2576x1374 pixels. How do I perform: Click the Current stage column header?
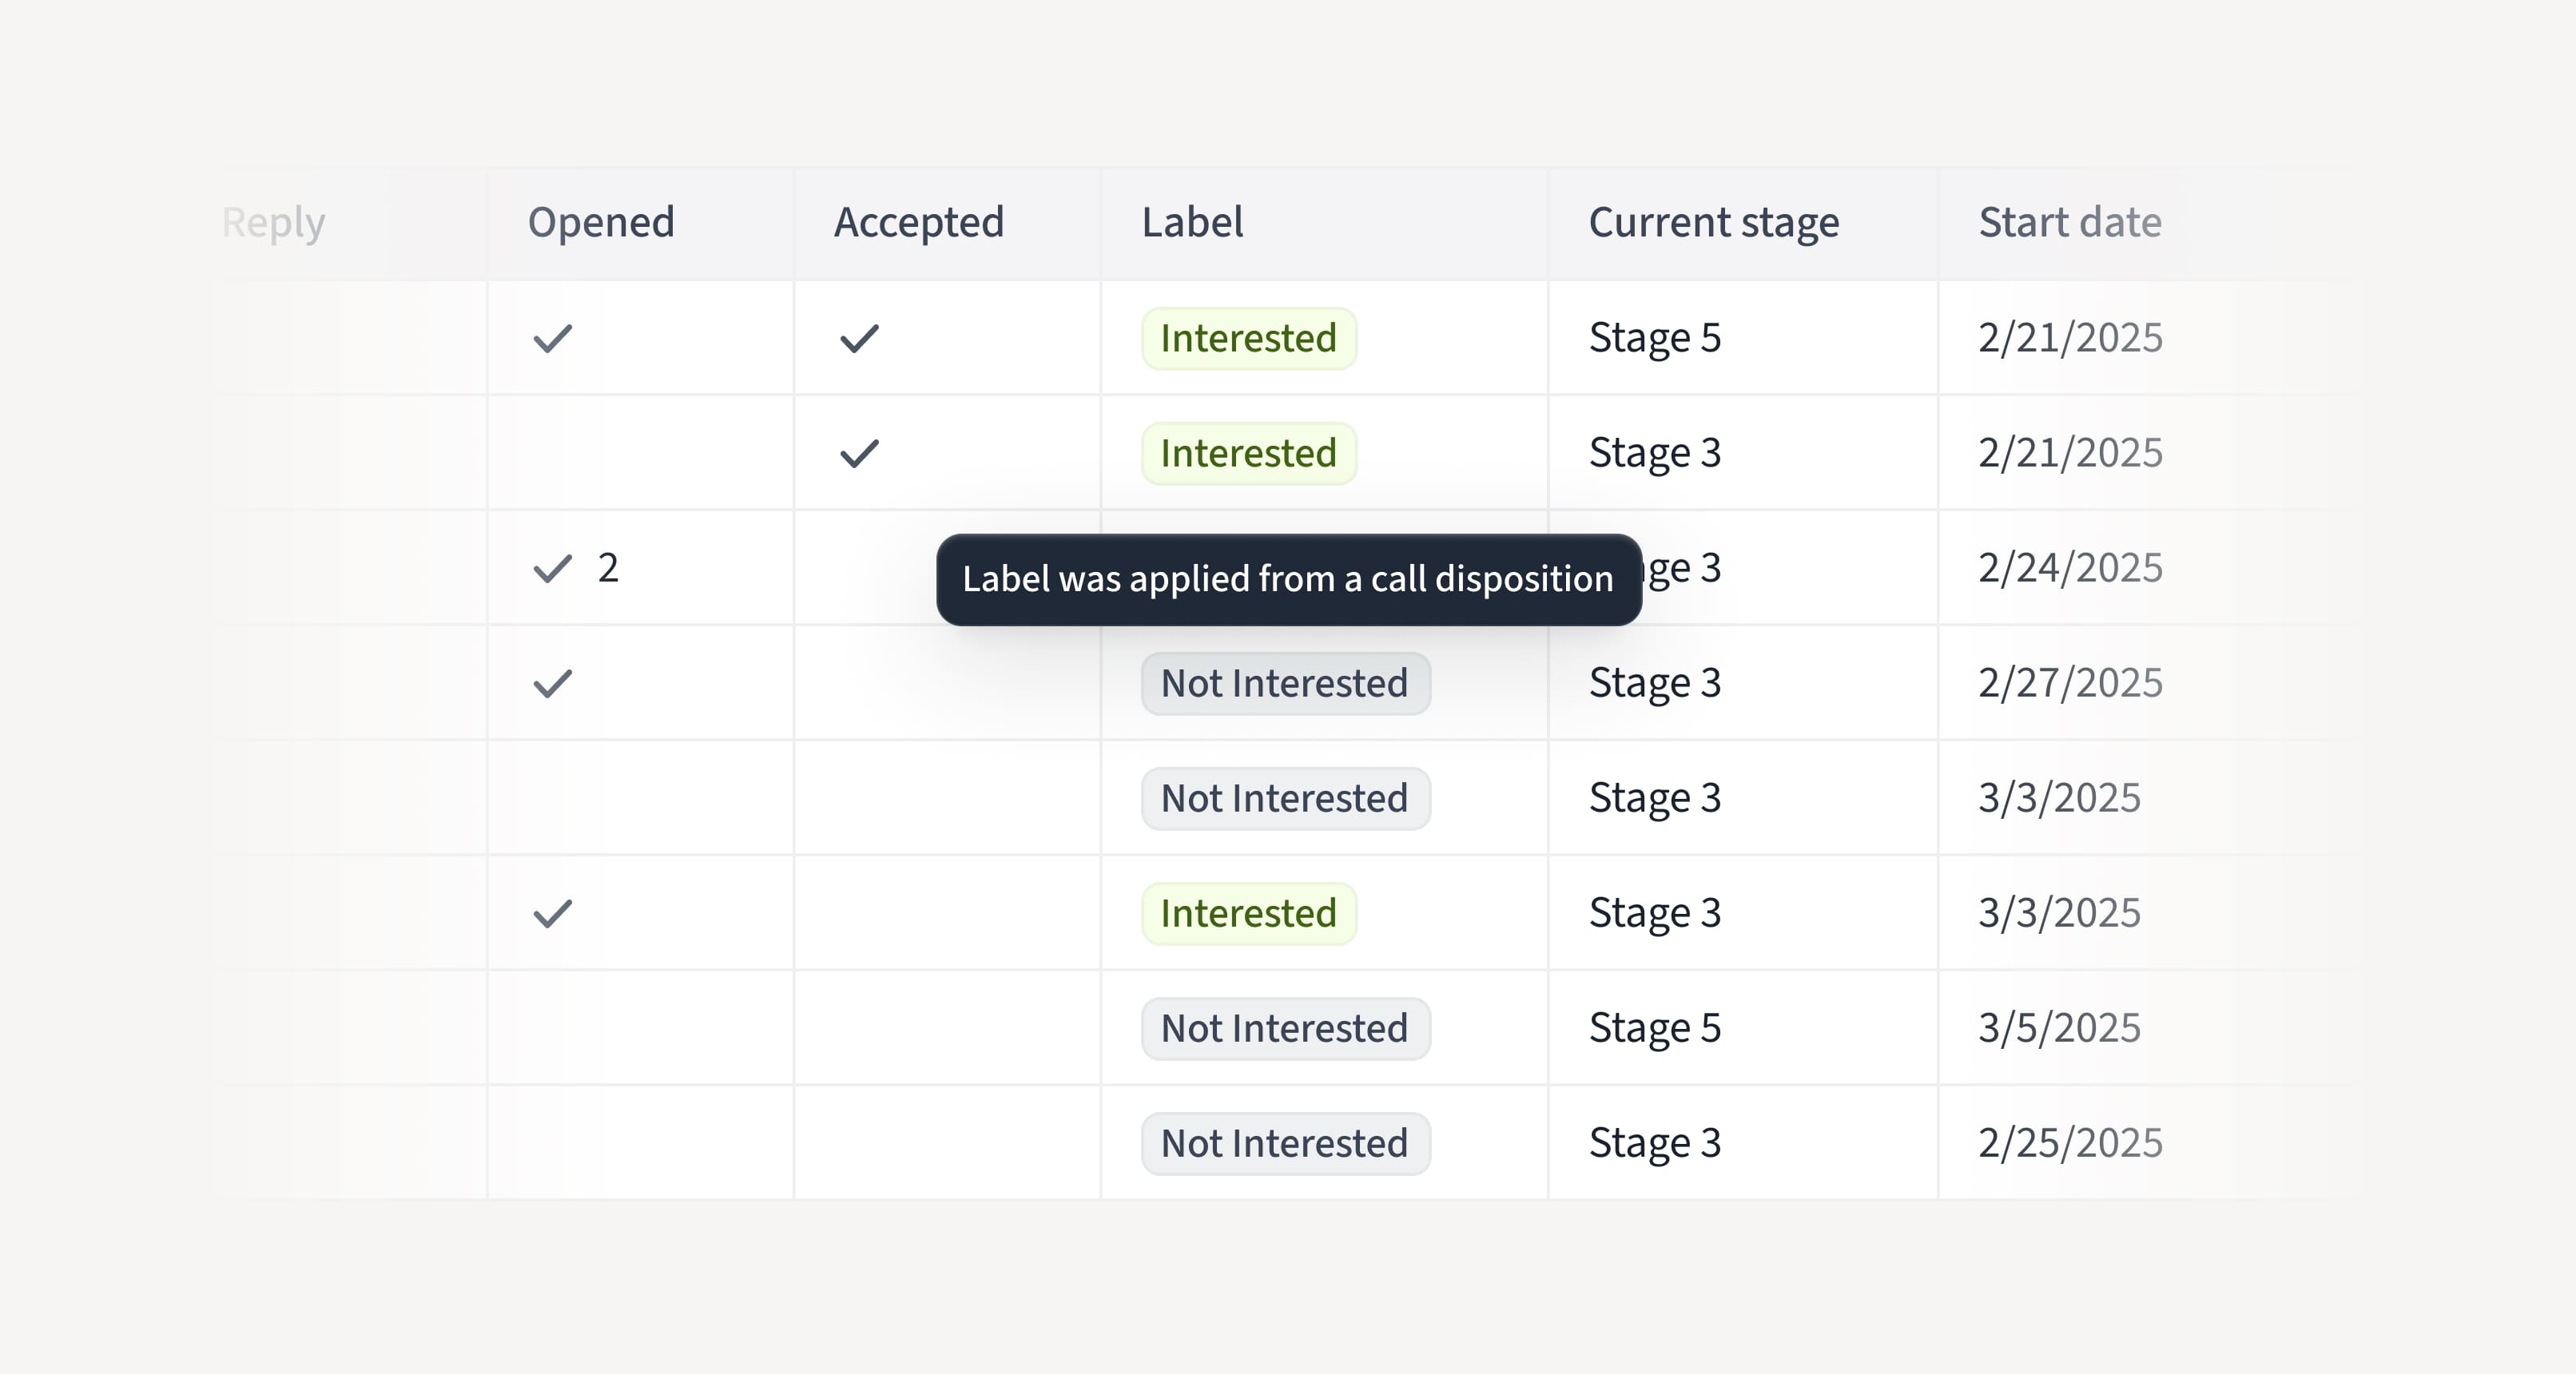(x=1713, y=222)
